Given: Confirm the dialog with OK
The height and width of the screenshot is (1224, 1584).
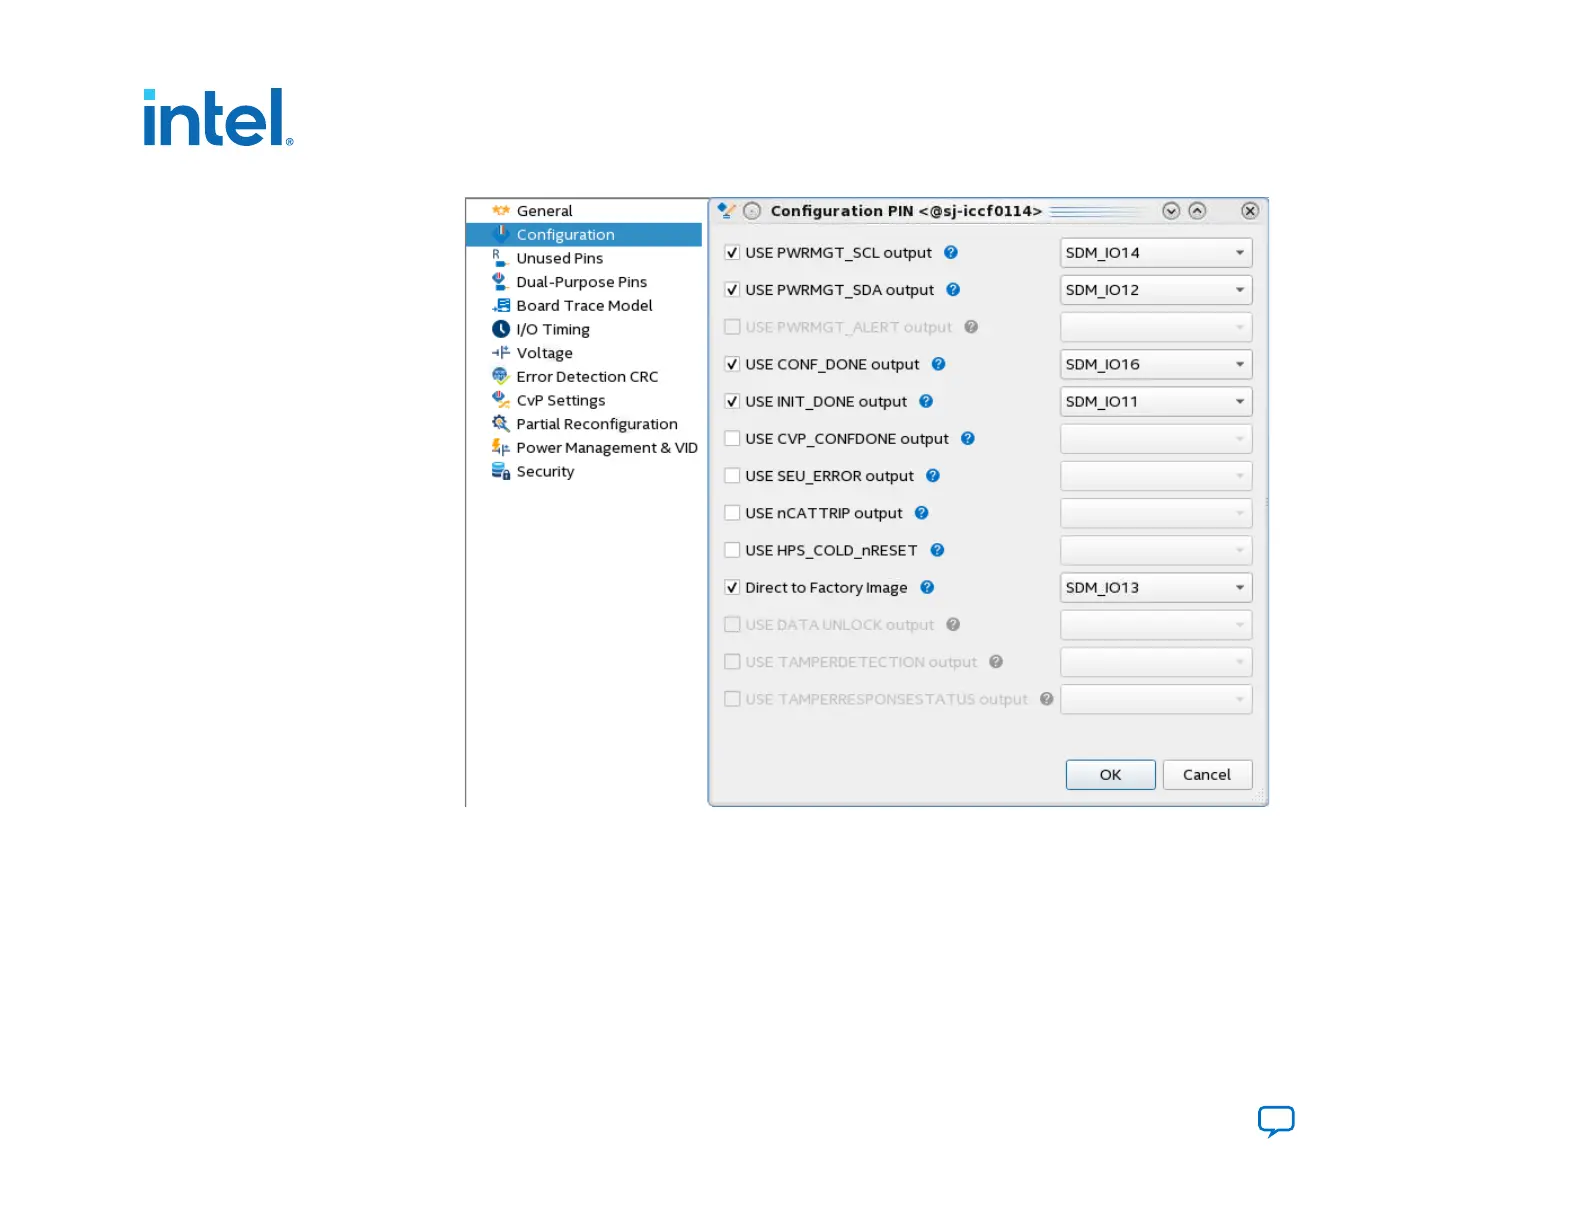Looking at the screenshot, I should tap(1111, 775).
